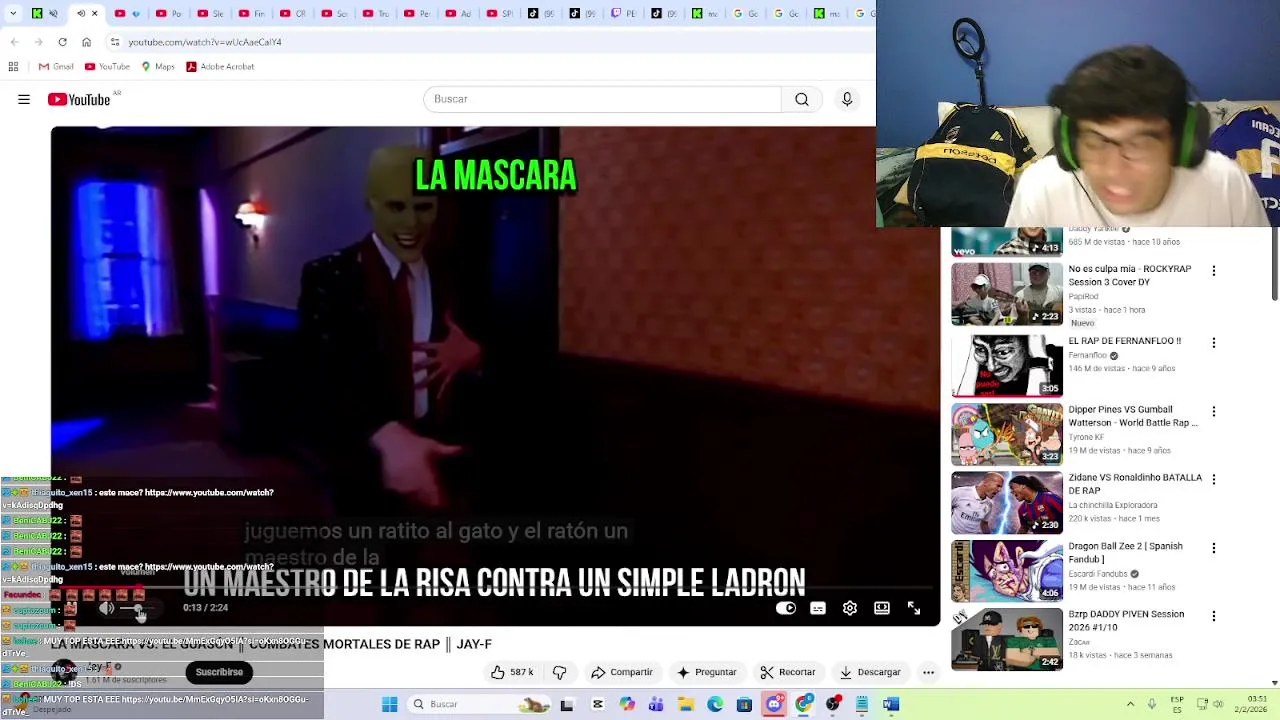This screenshot has height=720, width=1280.
Task: Open options menu for No es culpa mia video
Action: (x=1214, y=270)
